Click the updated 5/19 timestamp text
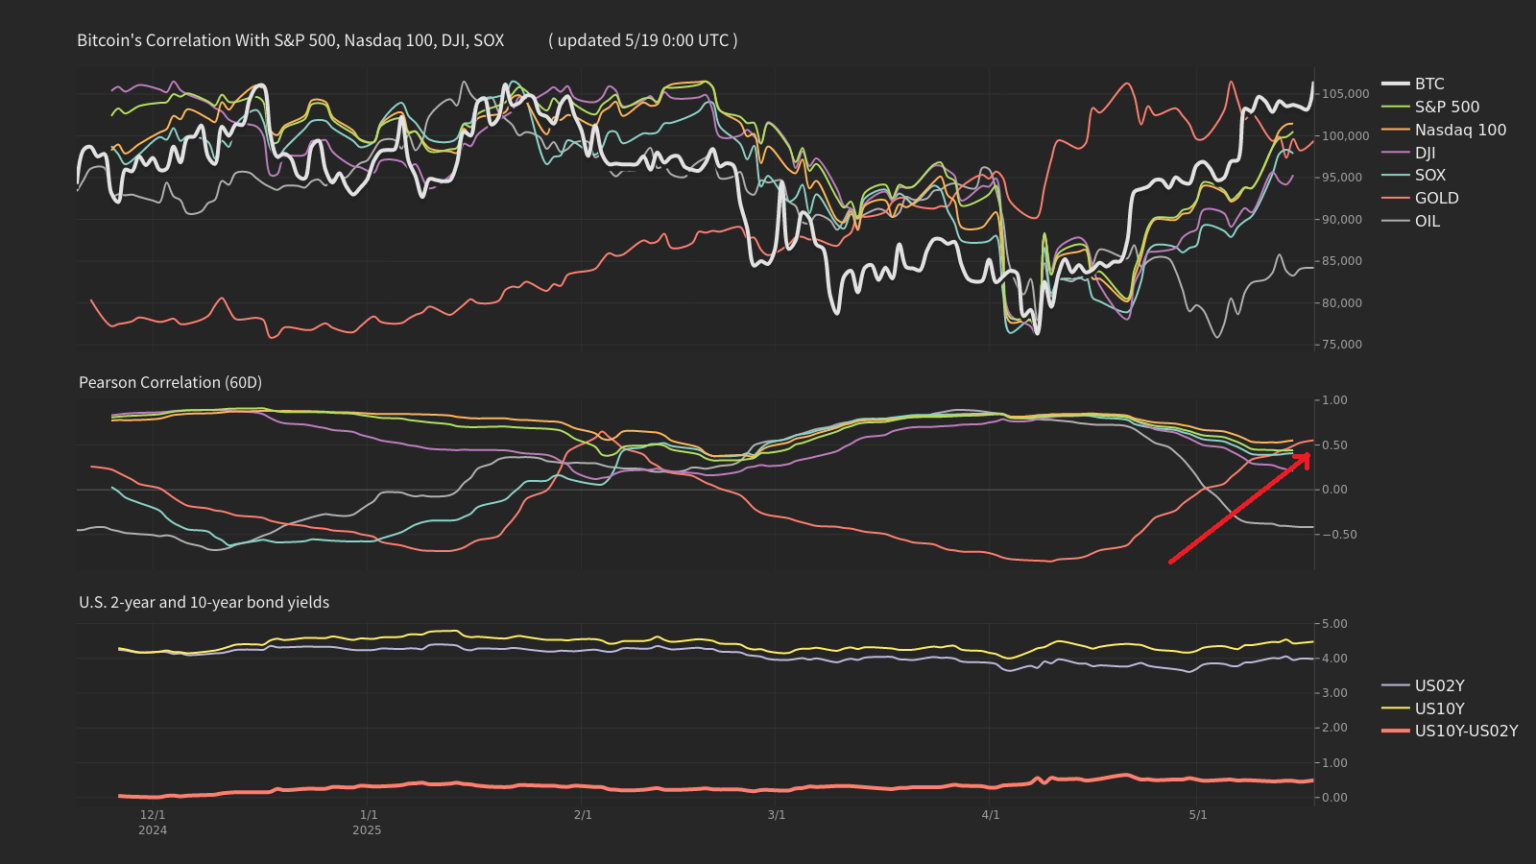The width and height of the screenshot is (1536, 864). (643, 40)
